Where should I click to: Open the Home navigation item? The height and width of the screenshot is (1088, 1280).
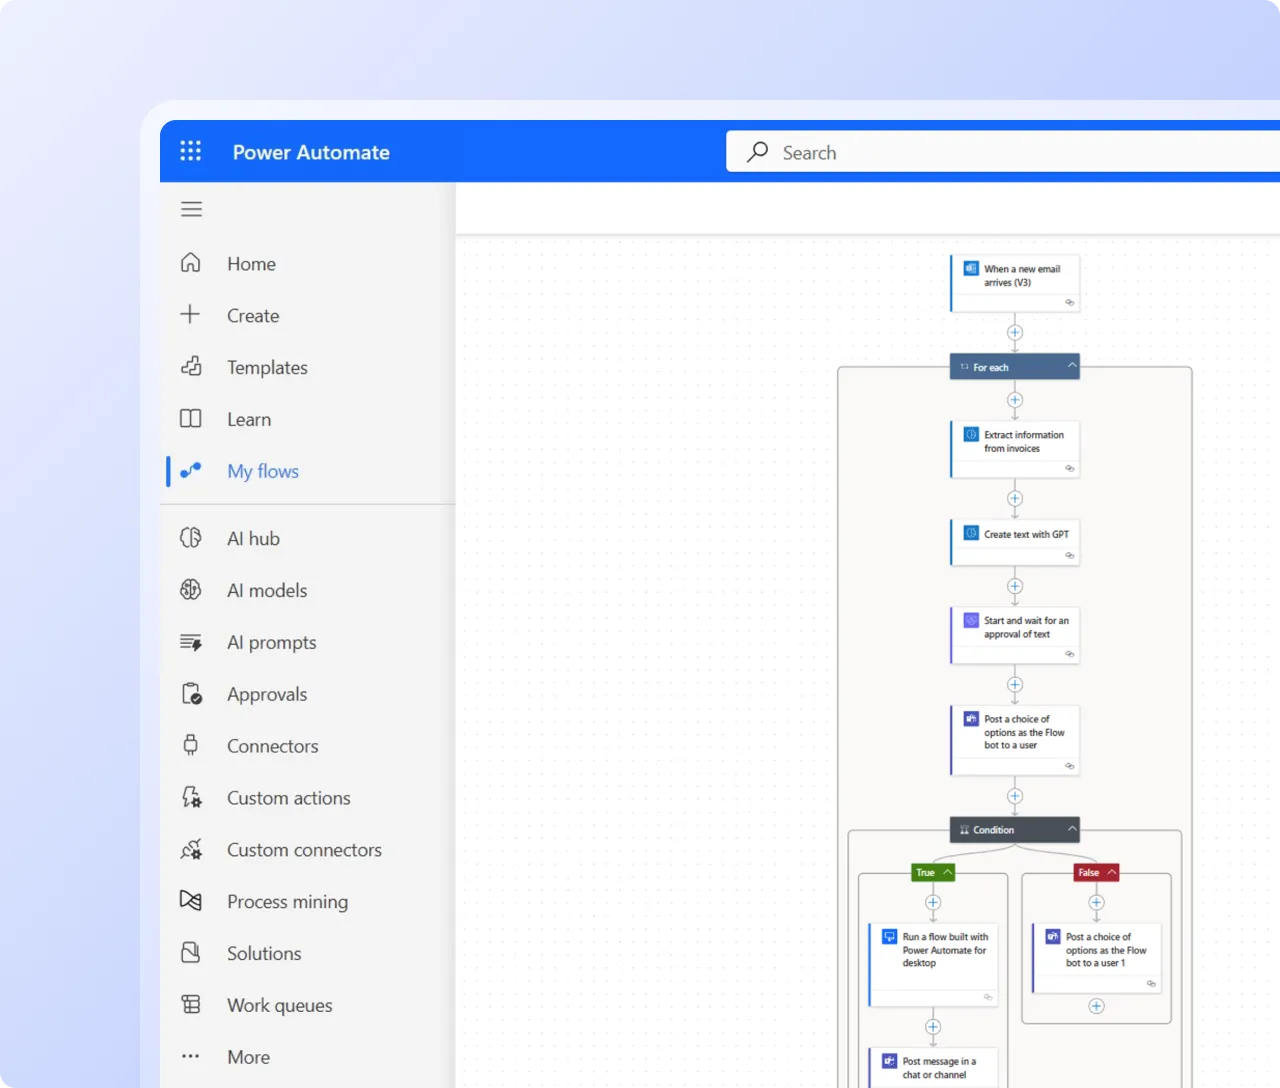(x=250, y=263)
